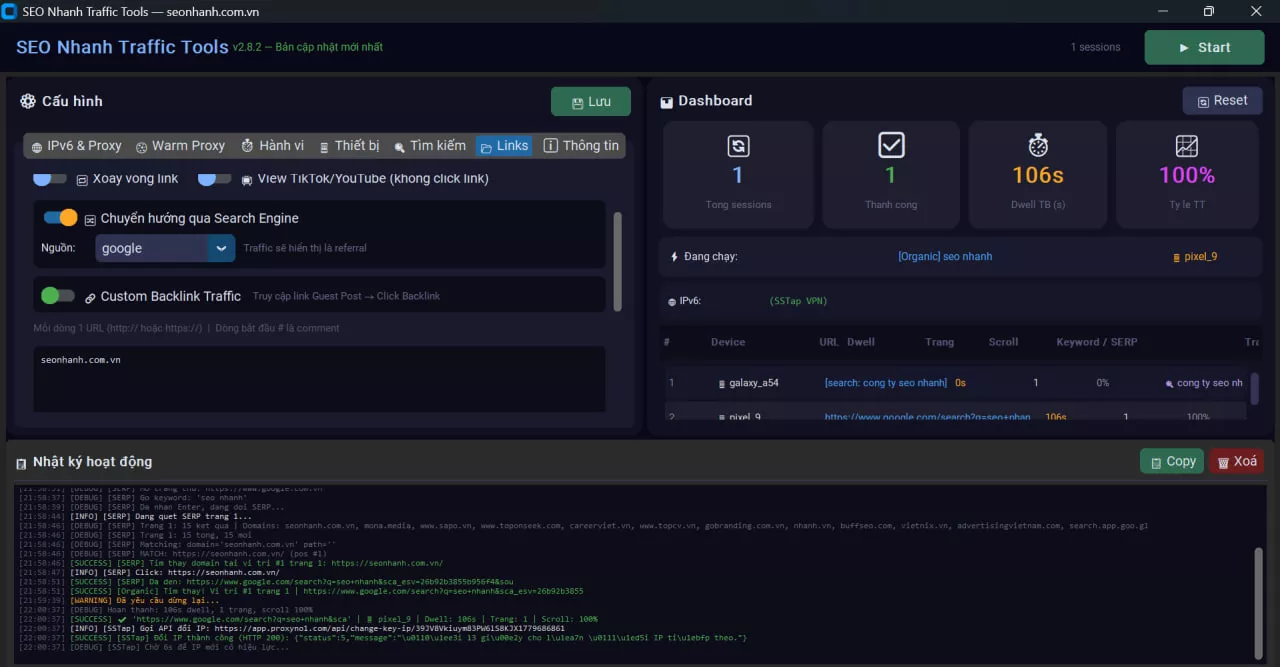Click the dropdown arrow next to google
1280x667 pixels.
[221, 248]
